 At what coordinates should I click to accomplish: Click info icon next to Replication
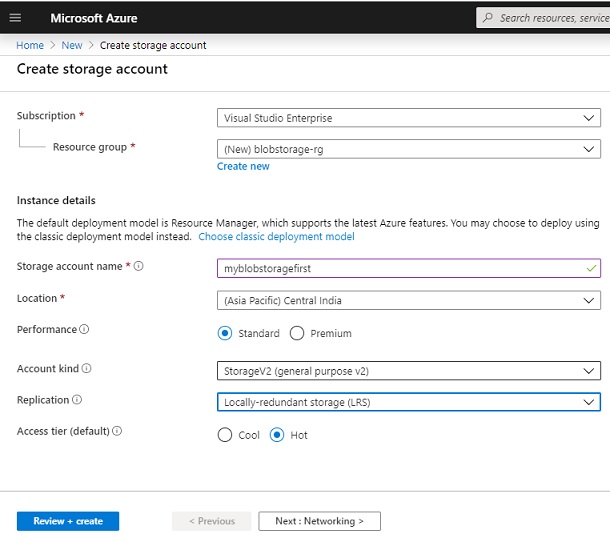click(x=77, y=400)
